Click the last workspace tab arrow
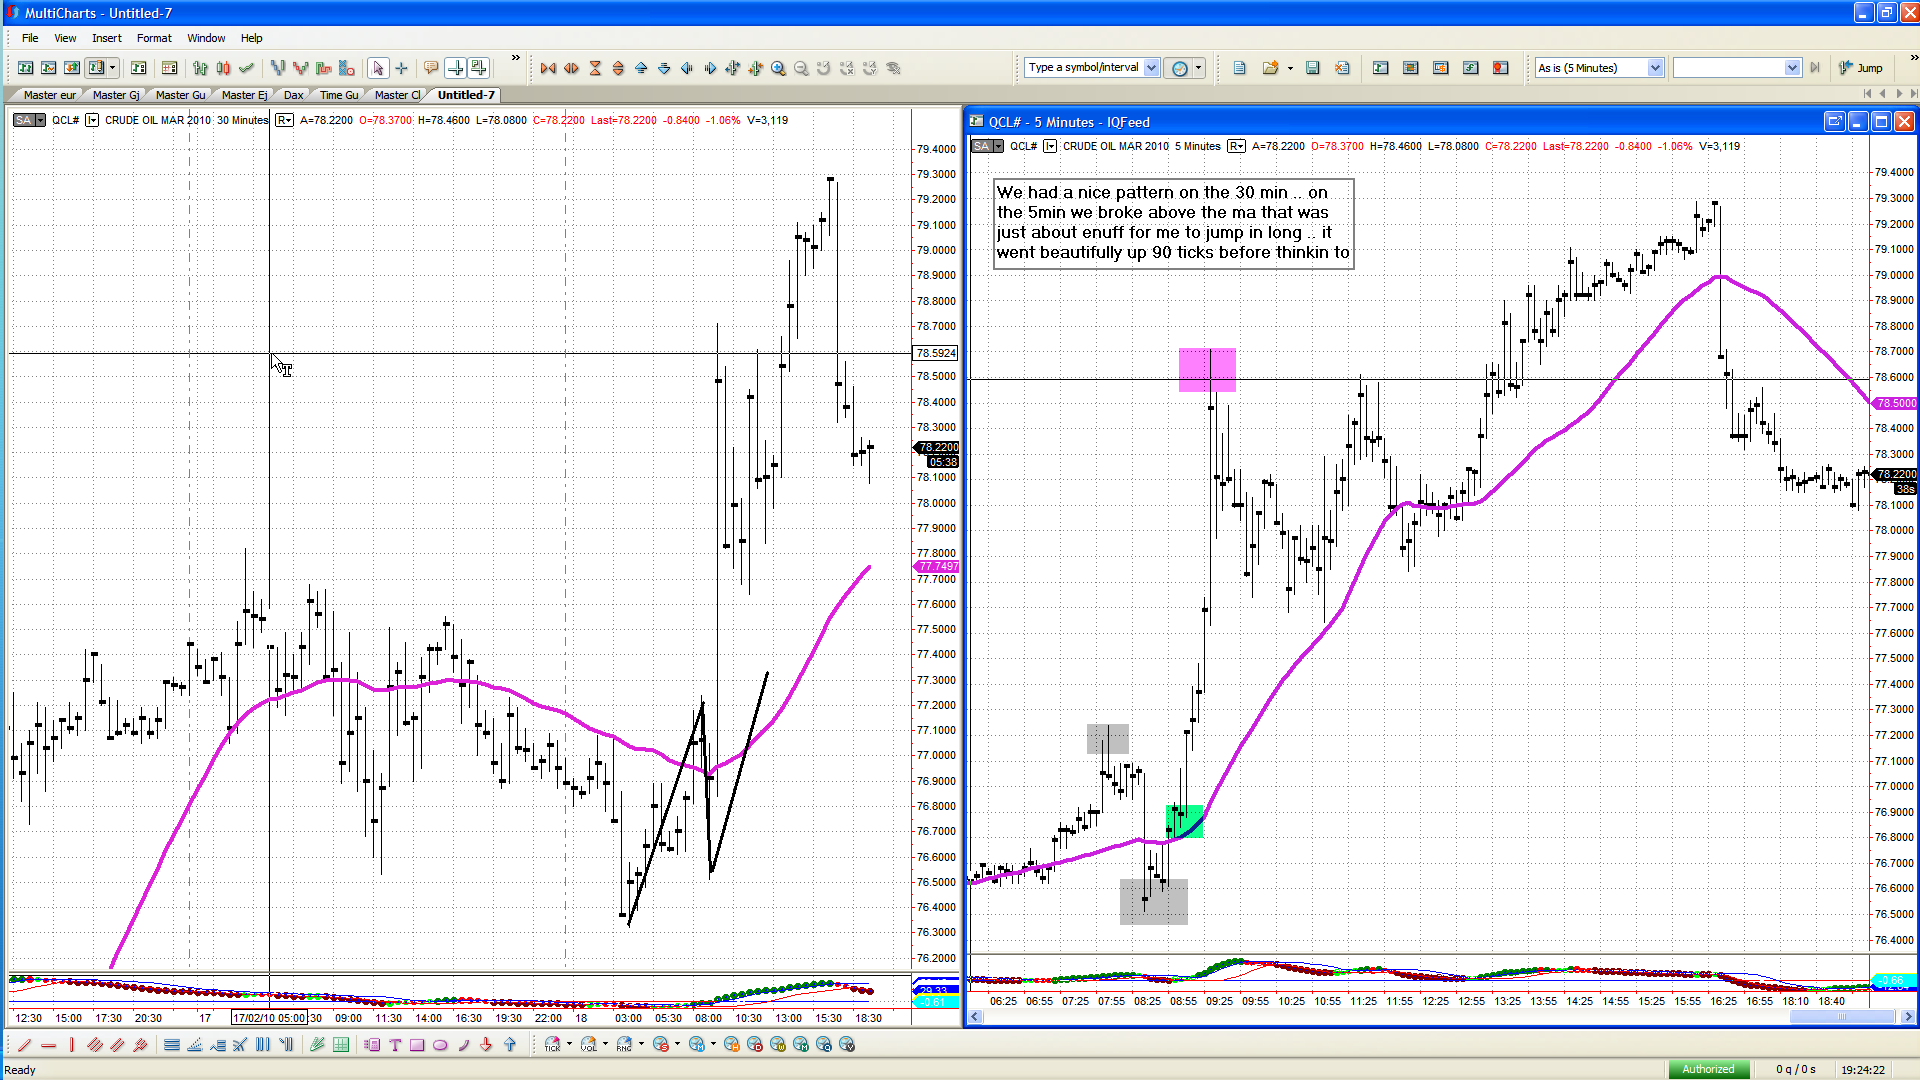 pos(1913,94)
